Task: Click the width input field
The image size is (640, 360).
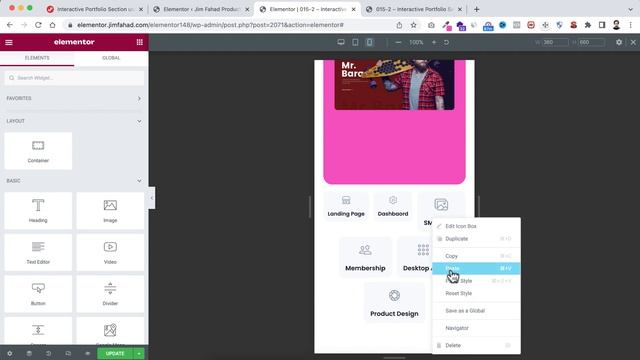Action: 555,42
